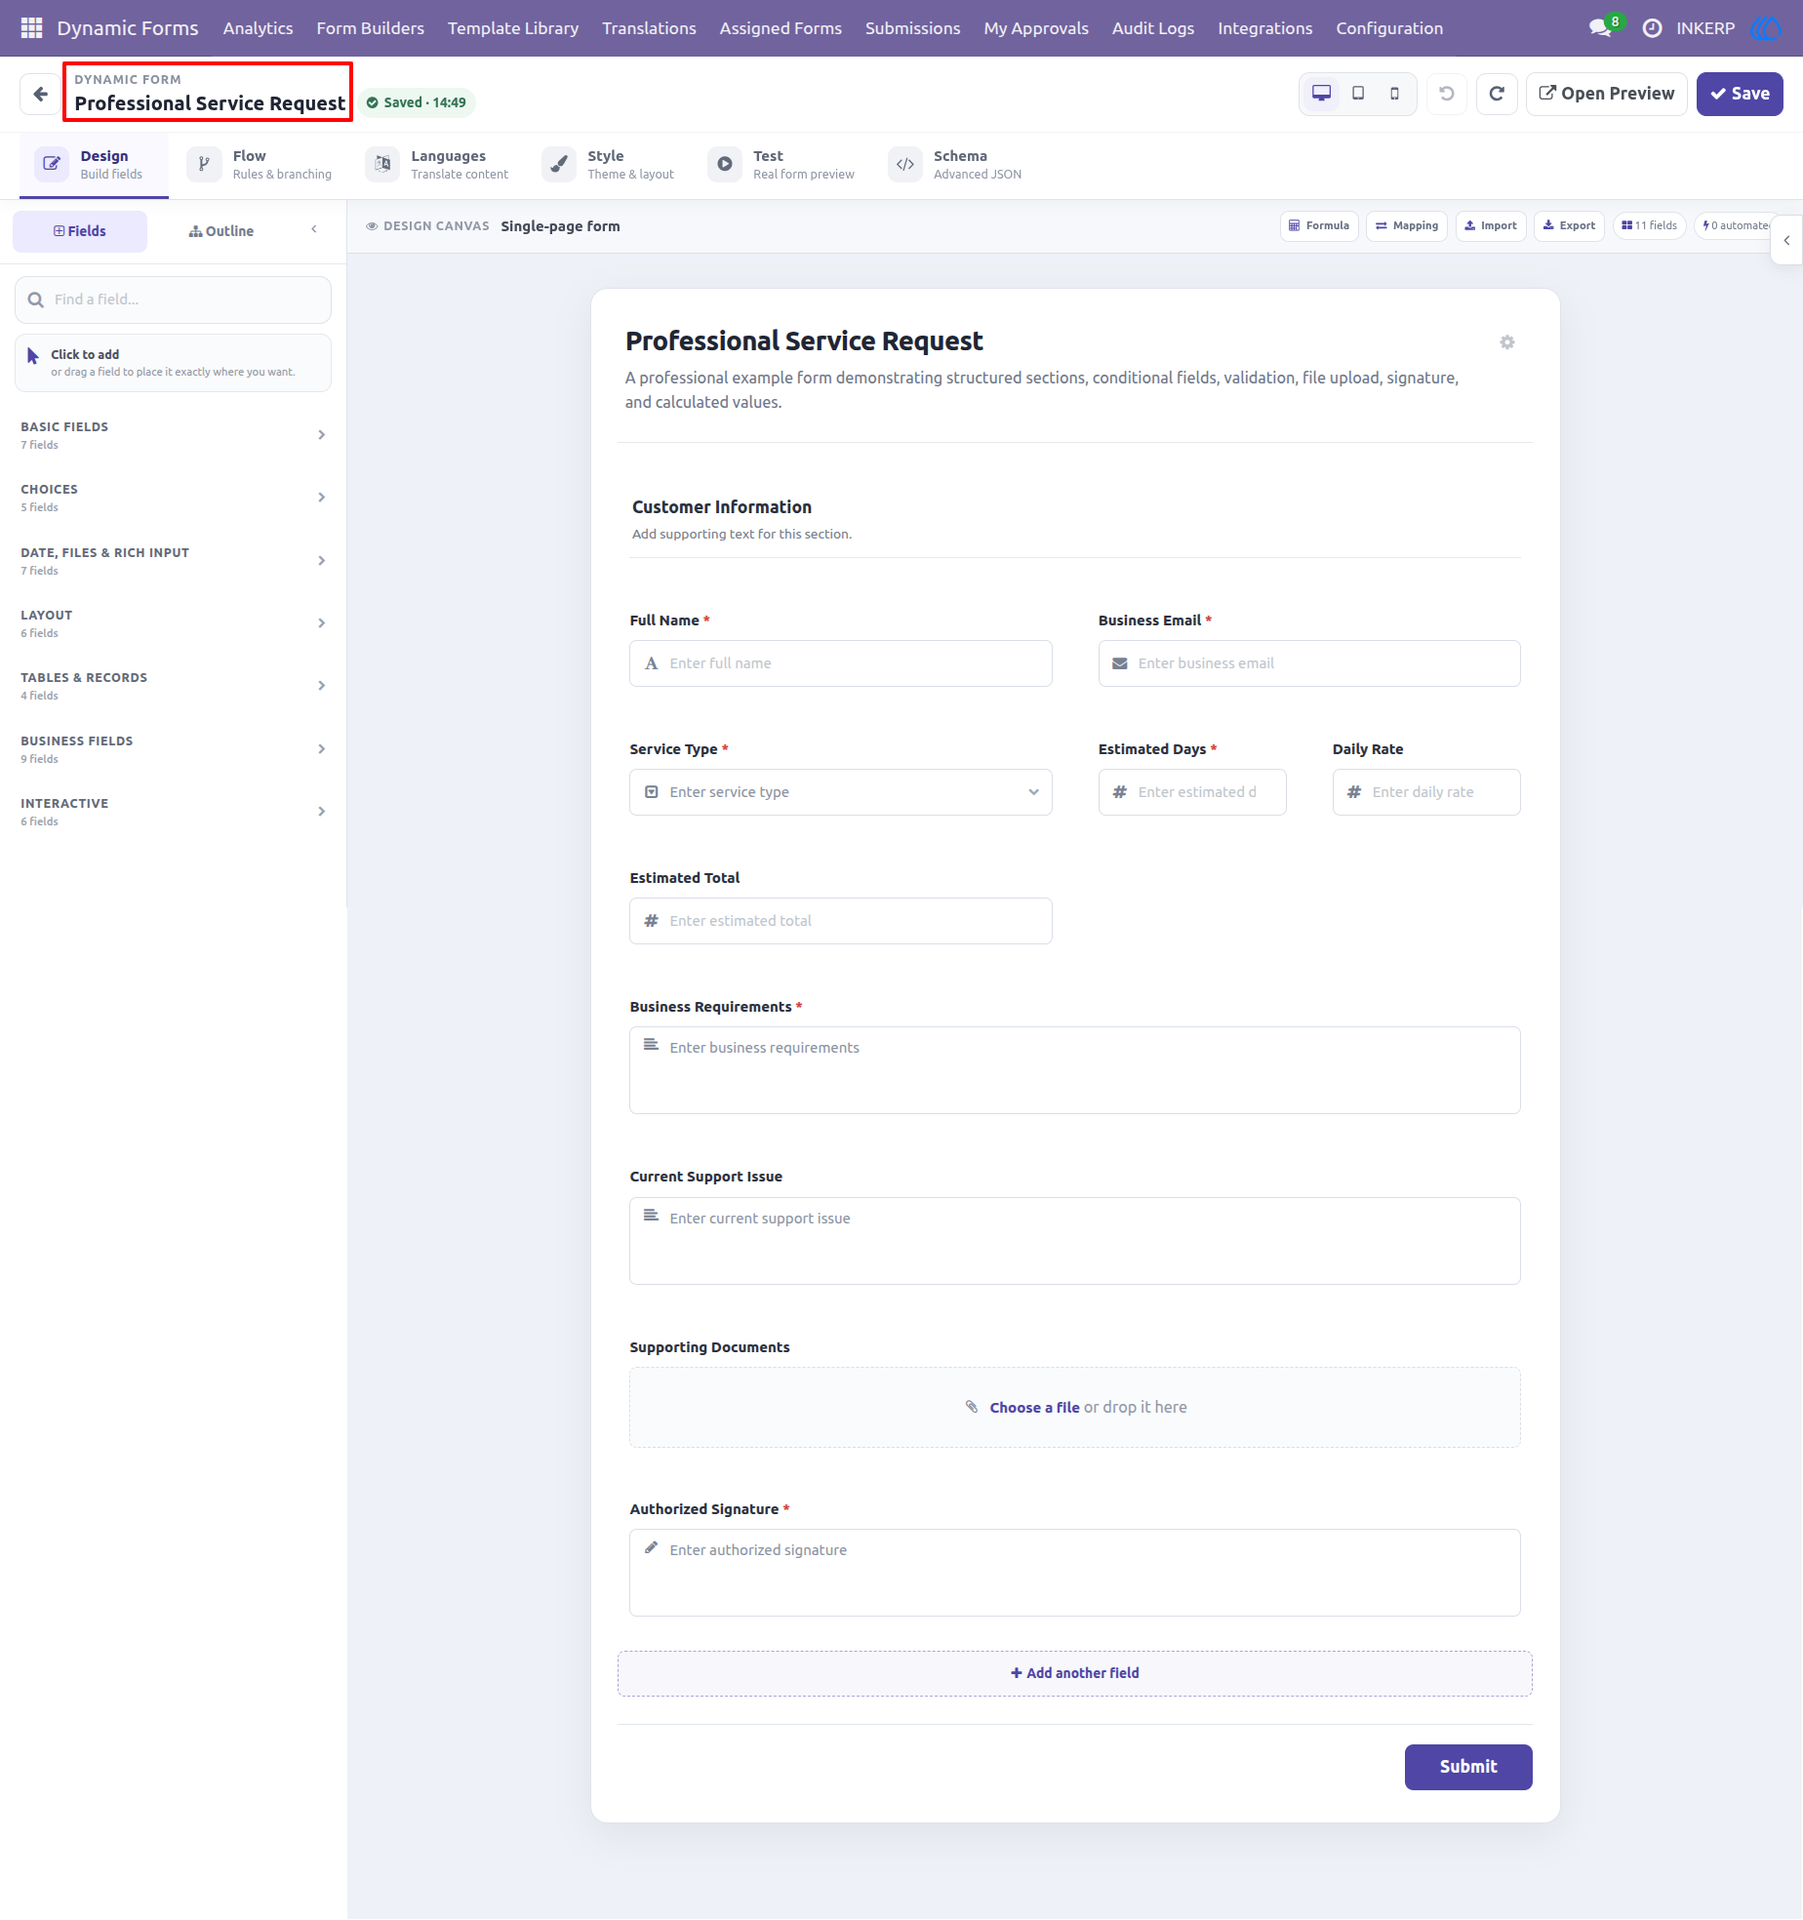Click the 11 fields badge

(1648, 226)
